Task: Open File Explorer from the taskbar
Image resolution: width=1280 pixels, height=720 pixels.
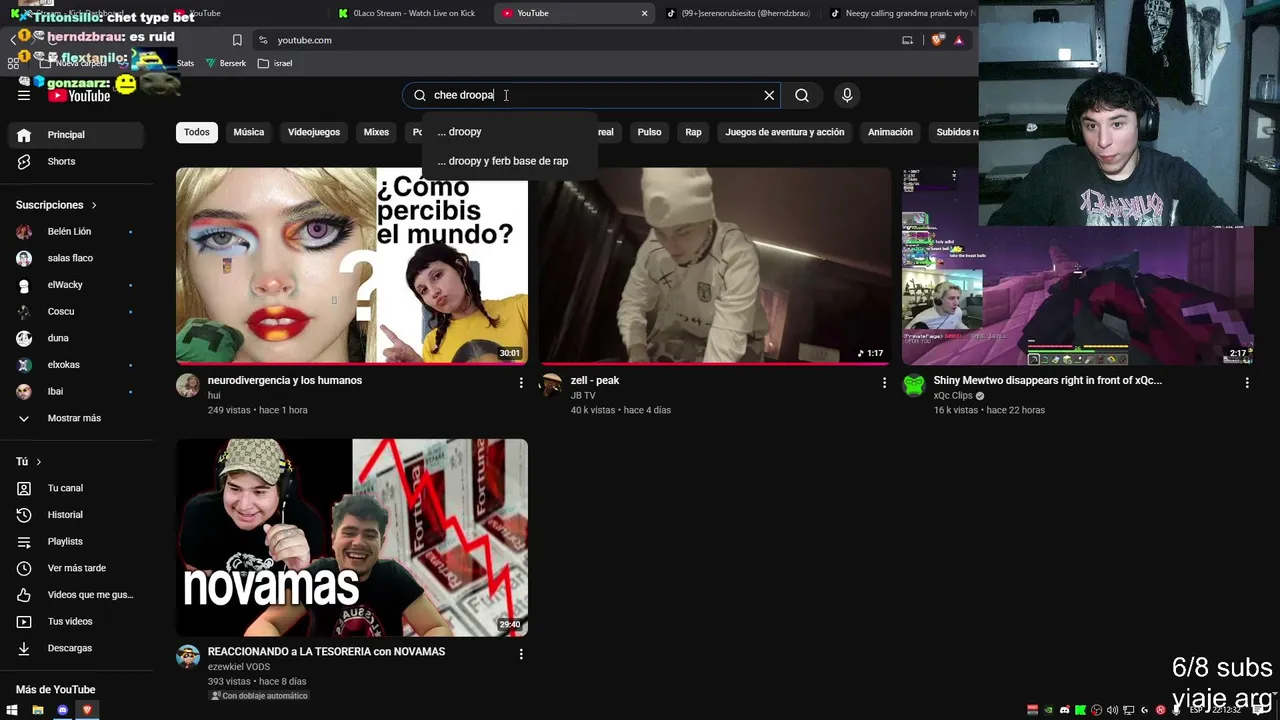Action: click(x=37, y=710)
